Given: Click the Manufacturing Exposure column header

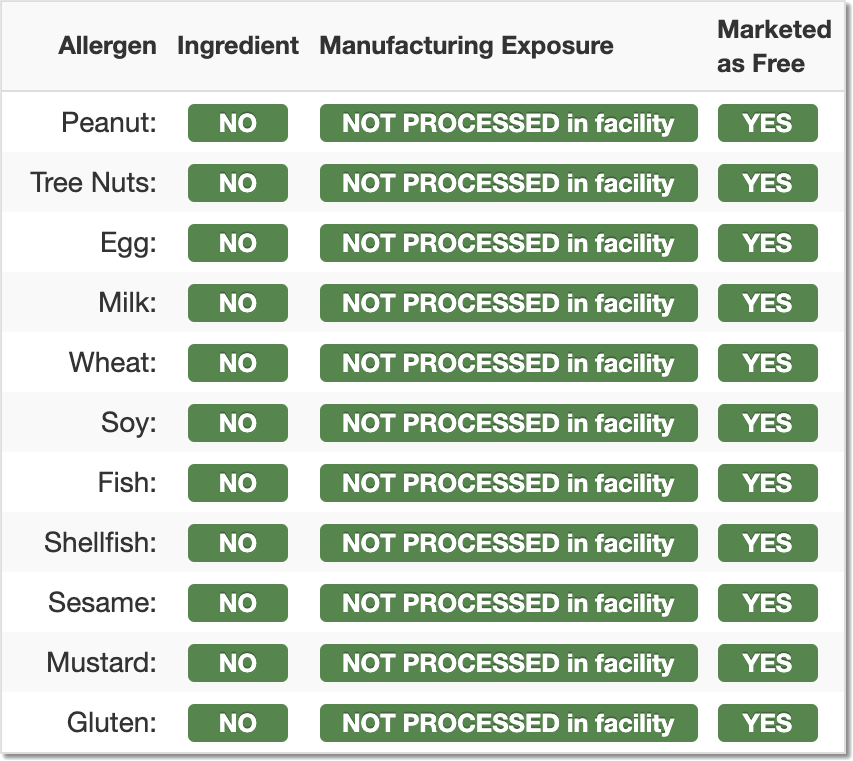Looking at the screenshot, I should tap(466, 46).
